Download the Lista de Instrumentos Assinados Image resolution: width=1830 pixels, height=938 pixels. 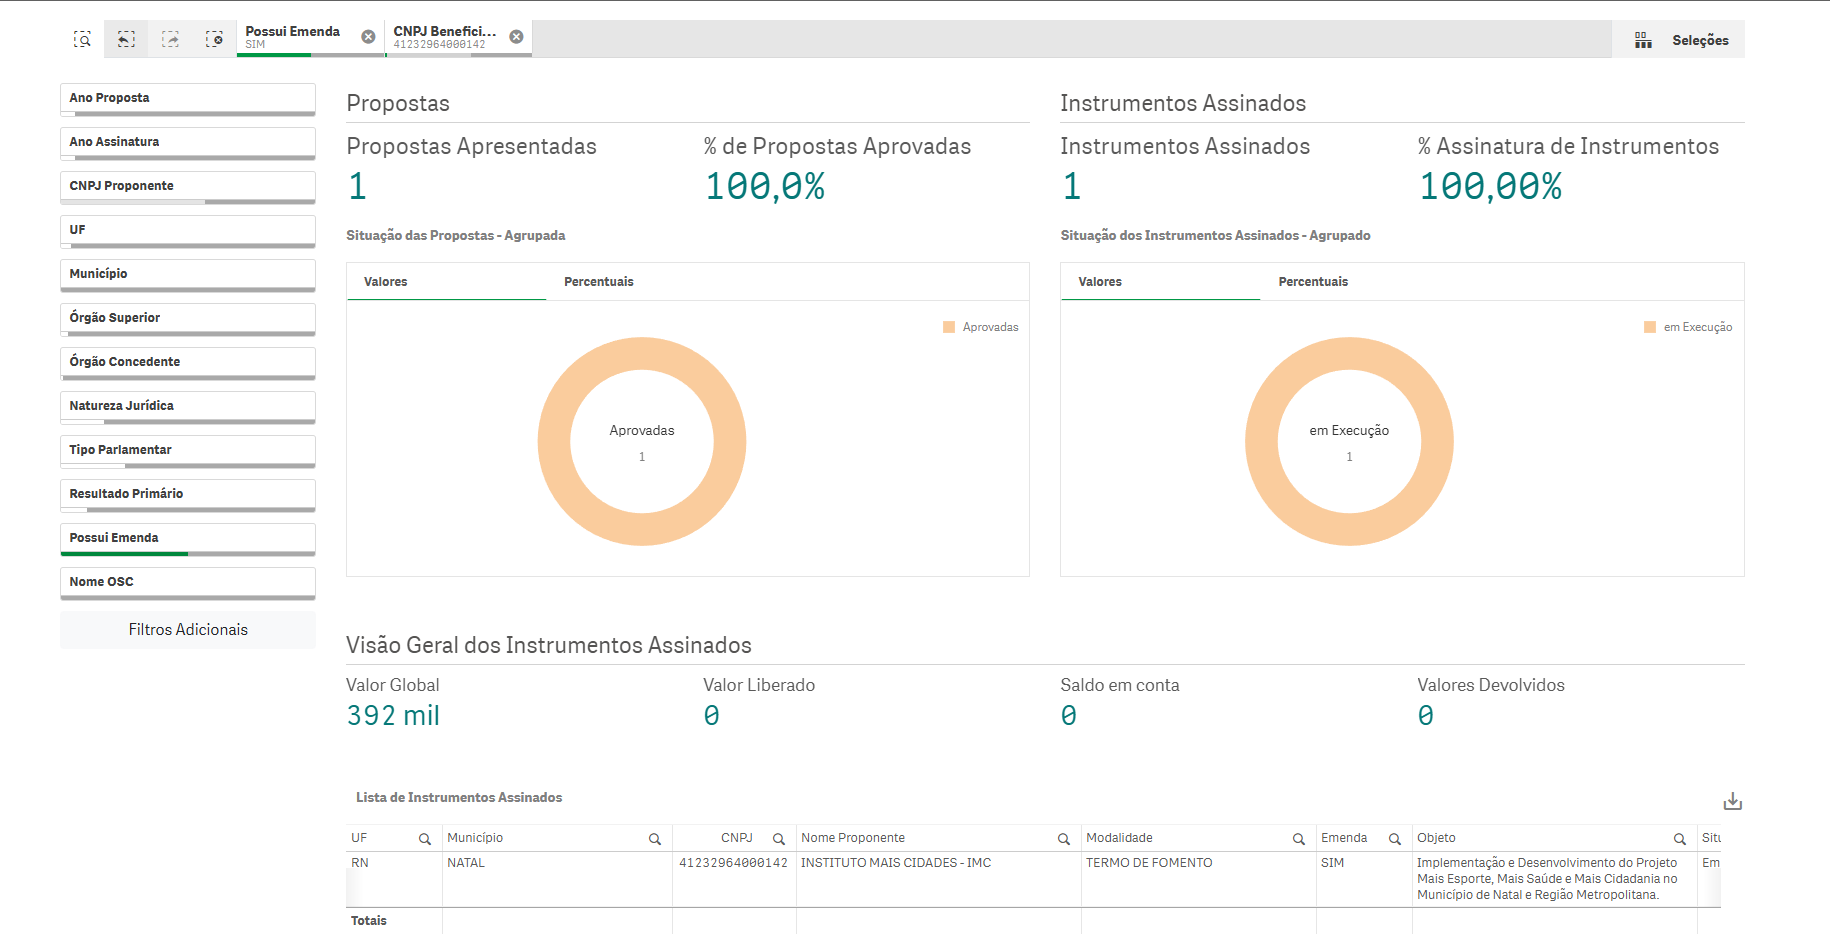1732,801
